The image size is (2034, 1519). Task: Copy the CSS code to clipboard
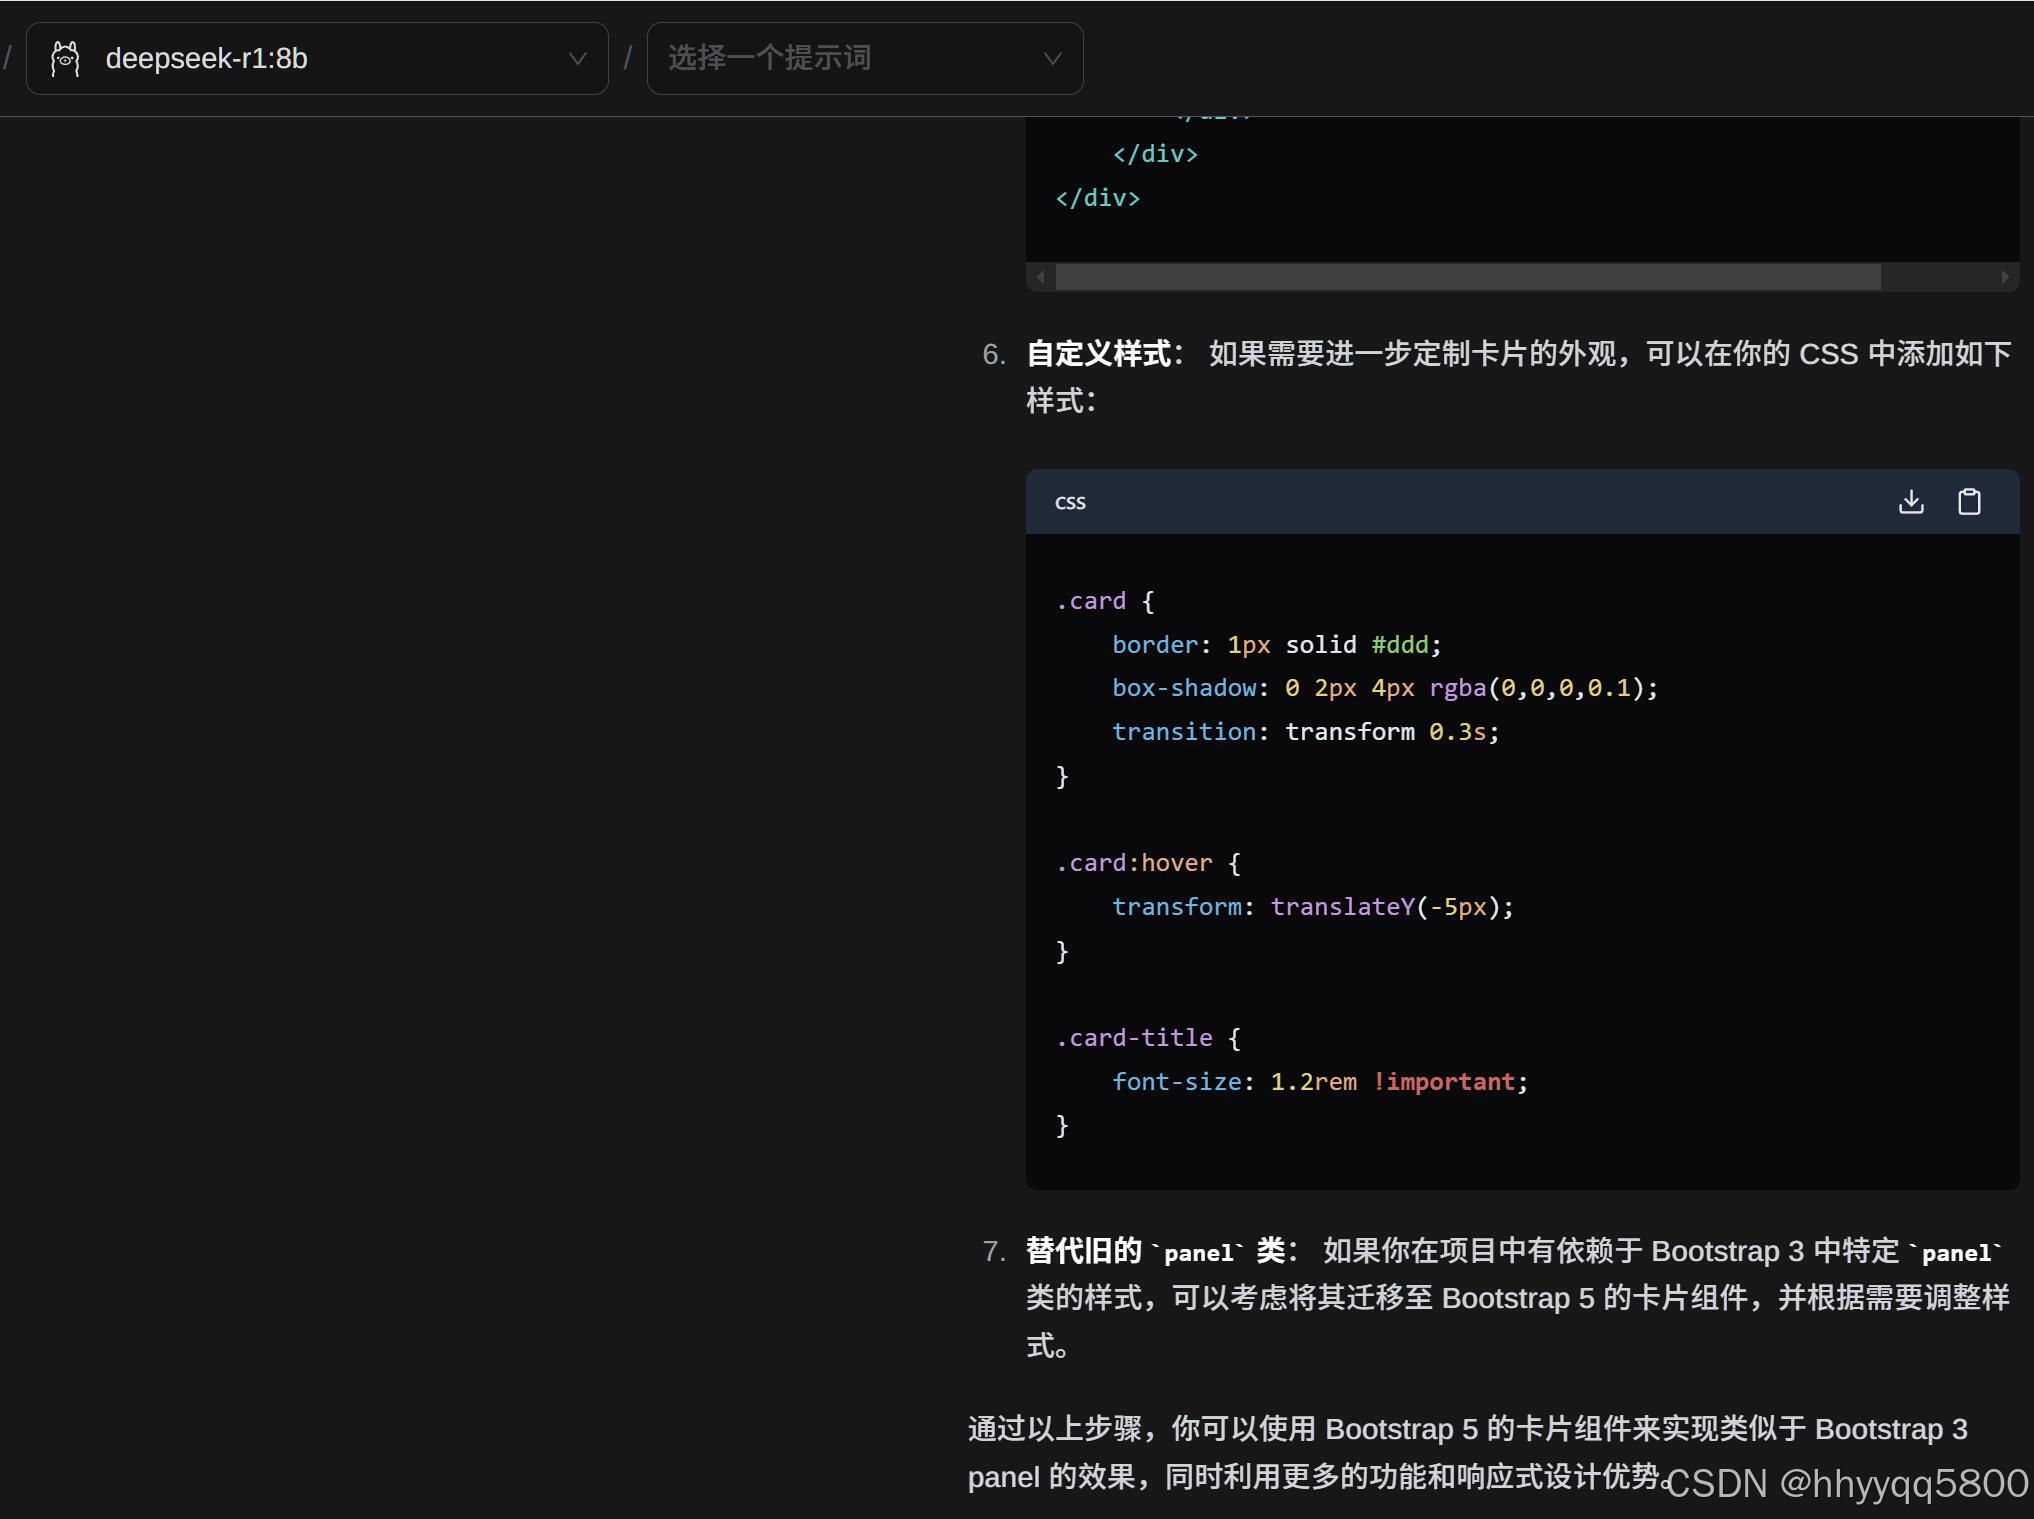click(1969, 502)
